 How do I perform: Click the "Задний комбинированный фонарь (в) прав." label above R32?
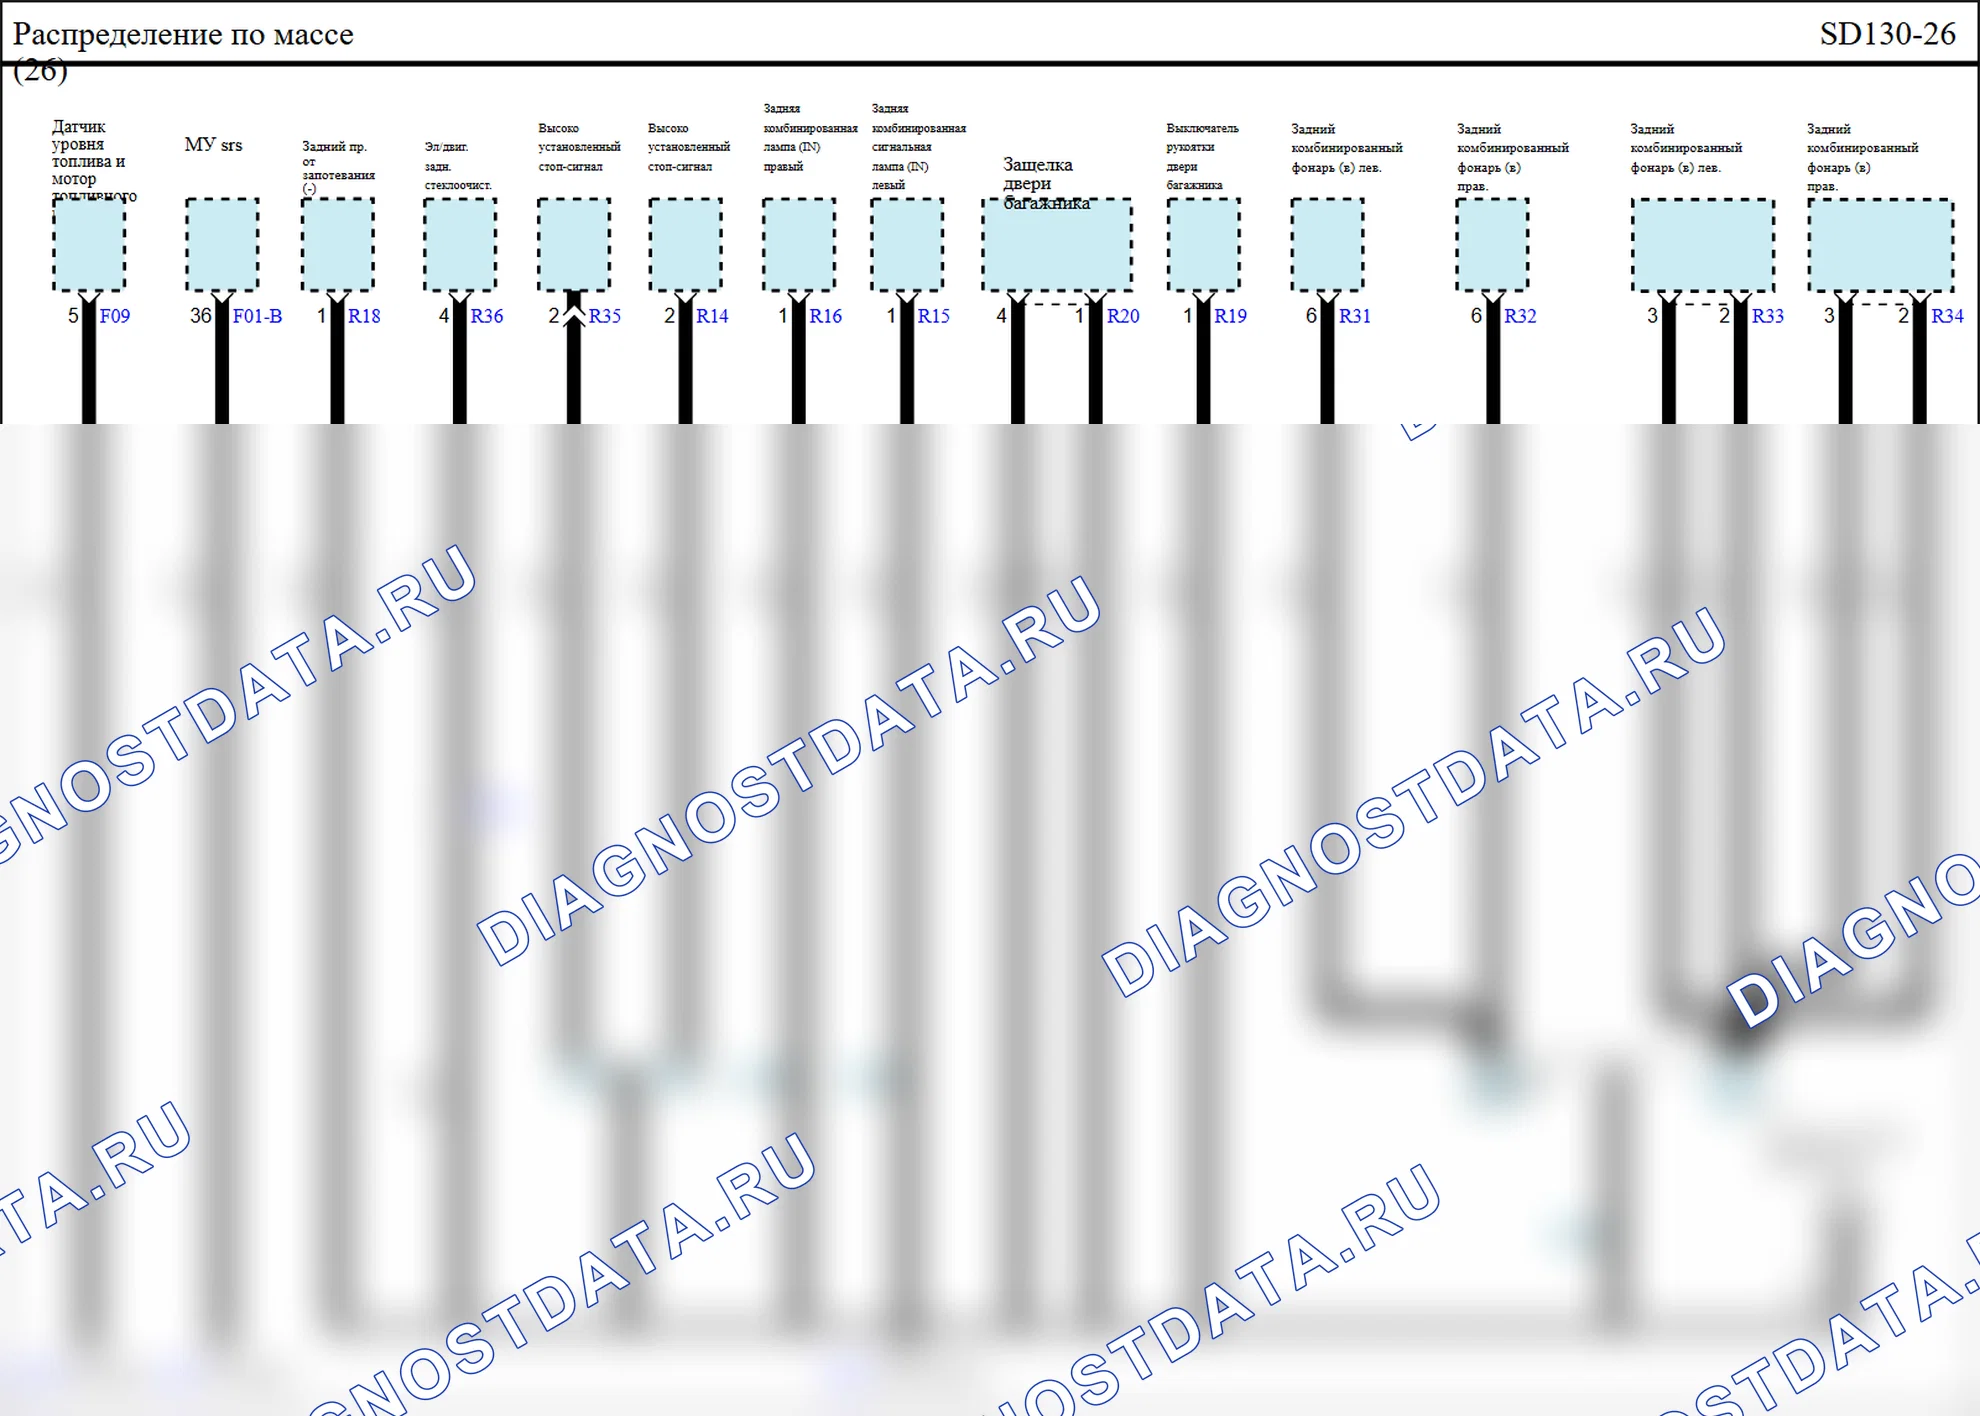(x=1513, y=157)
